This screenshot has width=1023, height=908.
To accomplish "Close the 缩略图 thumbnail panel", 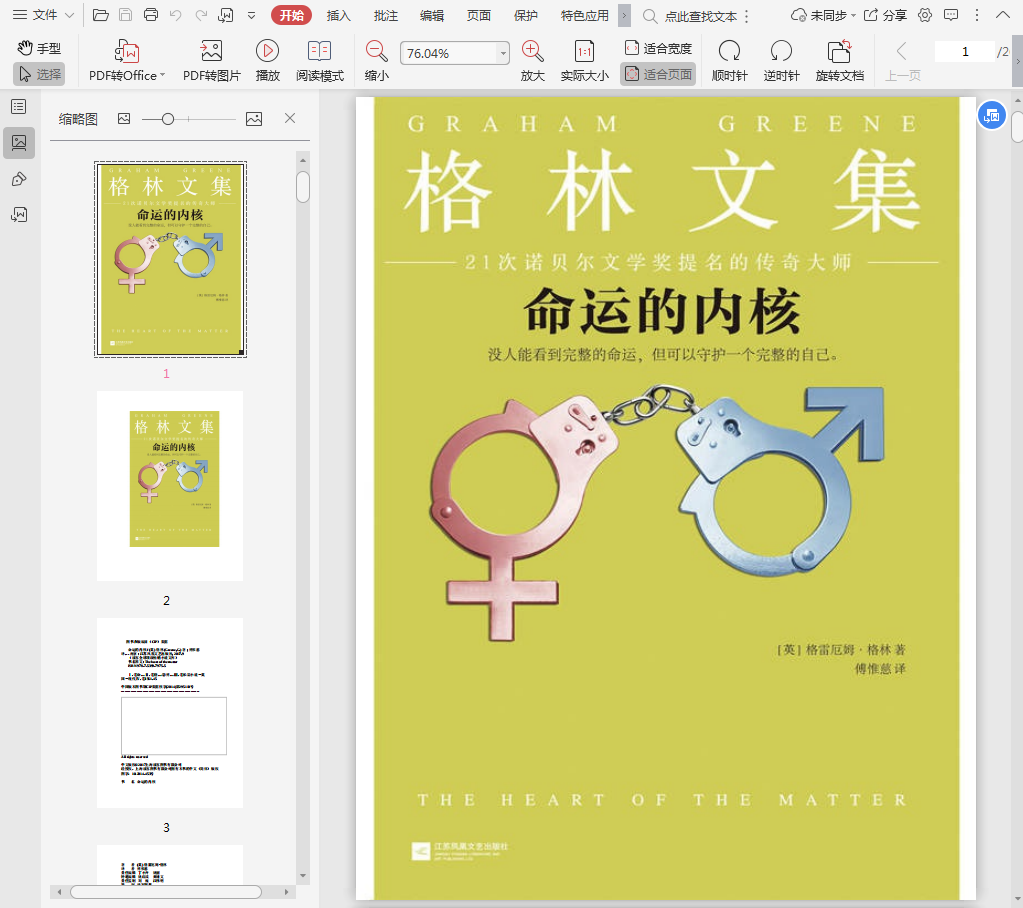I will (x=290, y=118).
